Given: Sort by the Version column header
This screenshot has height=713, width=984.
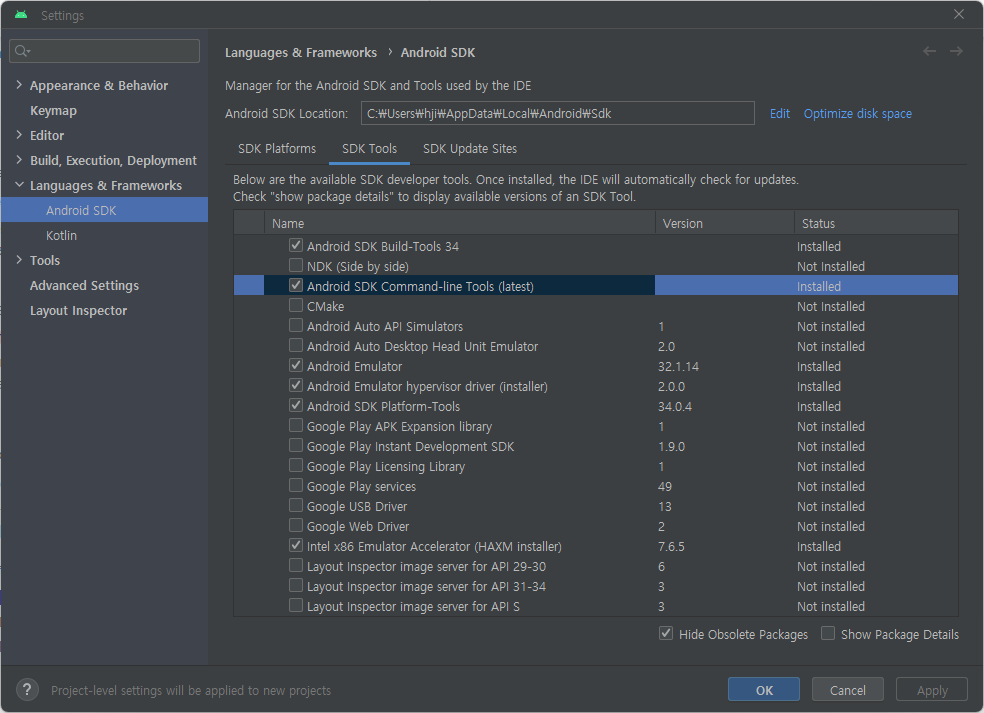Looking at the screenshot, I should pyautogui.click(x=725, y=223).
